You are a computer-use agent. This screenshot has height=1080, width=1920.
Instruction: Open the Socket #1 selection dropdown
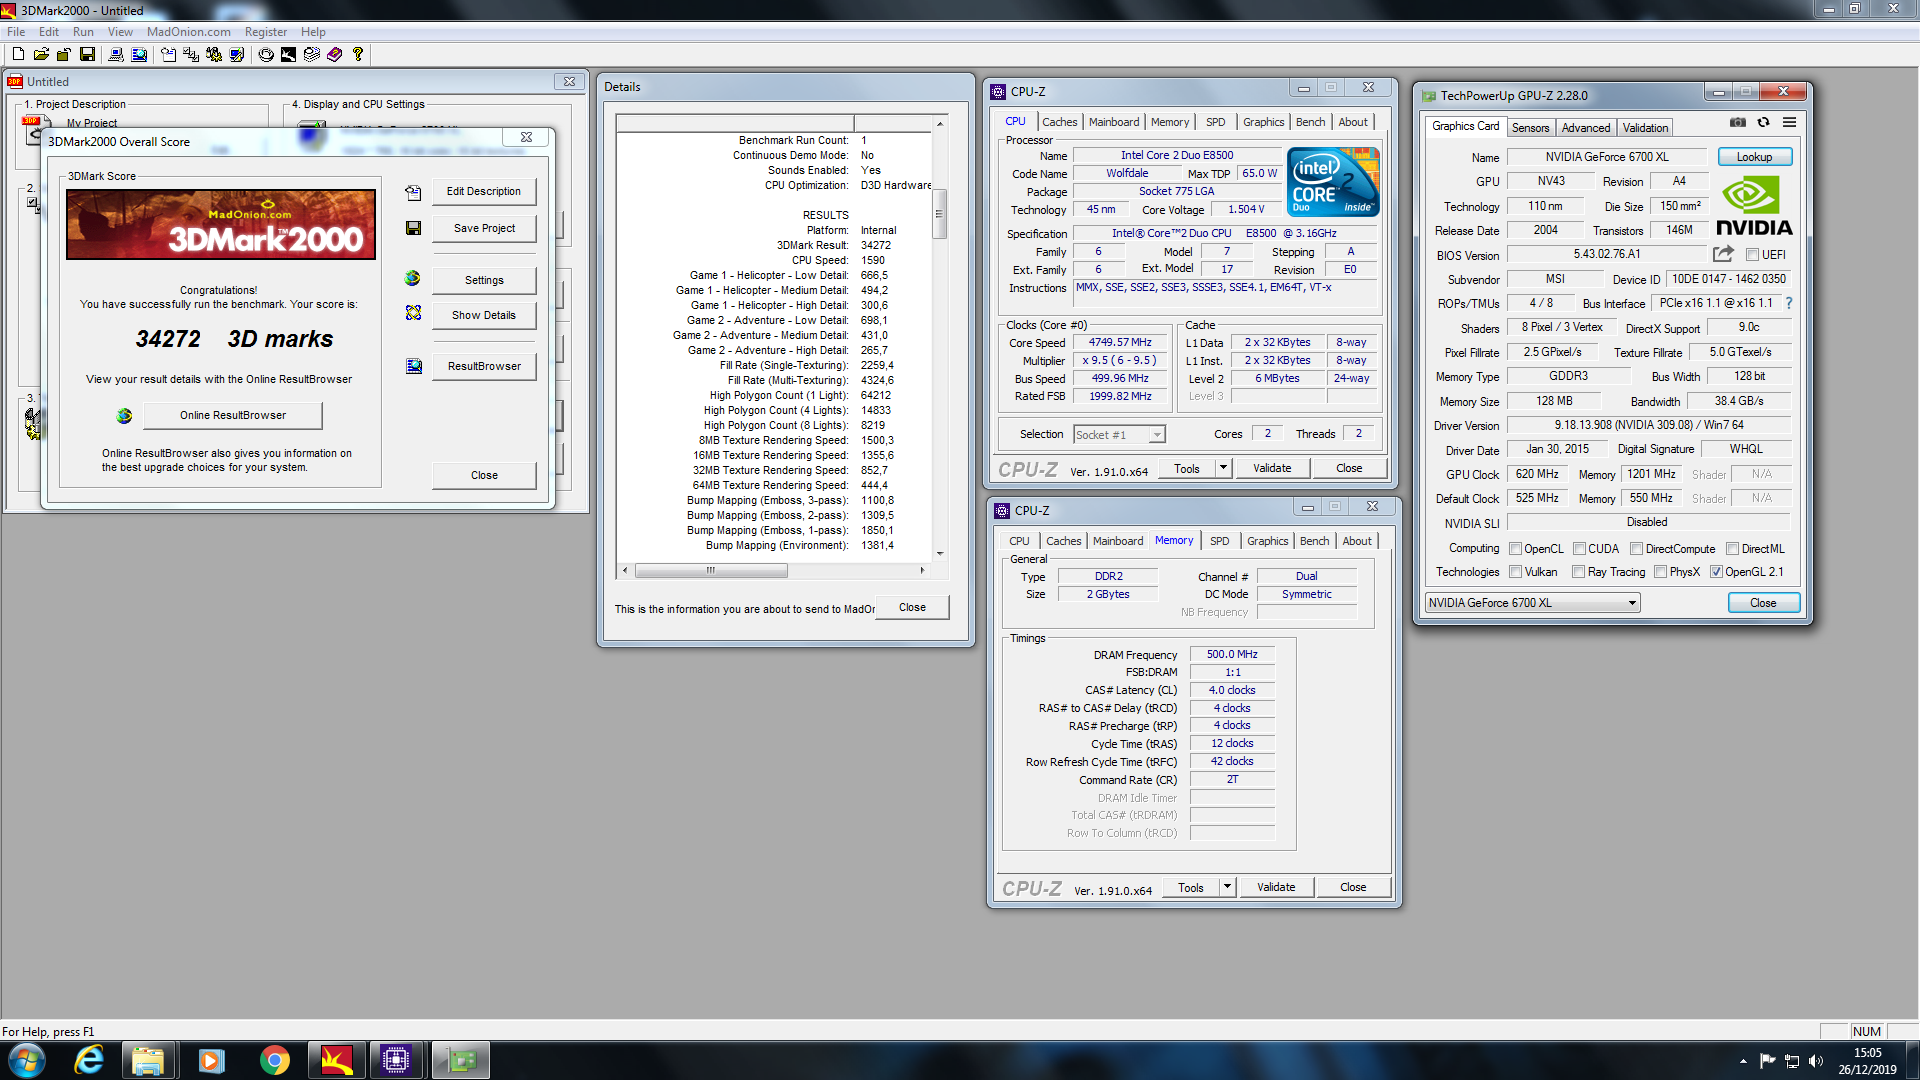[x=1119, y=435]
